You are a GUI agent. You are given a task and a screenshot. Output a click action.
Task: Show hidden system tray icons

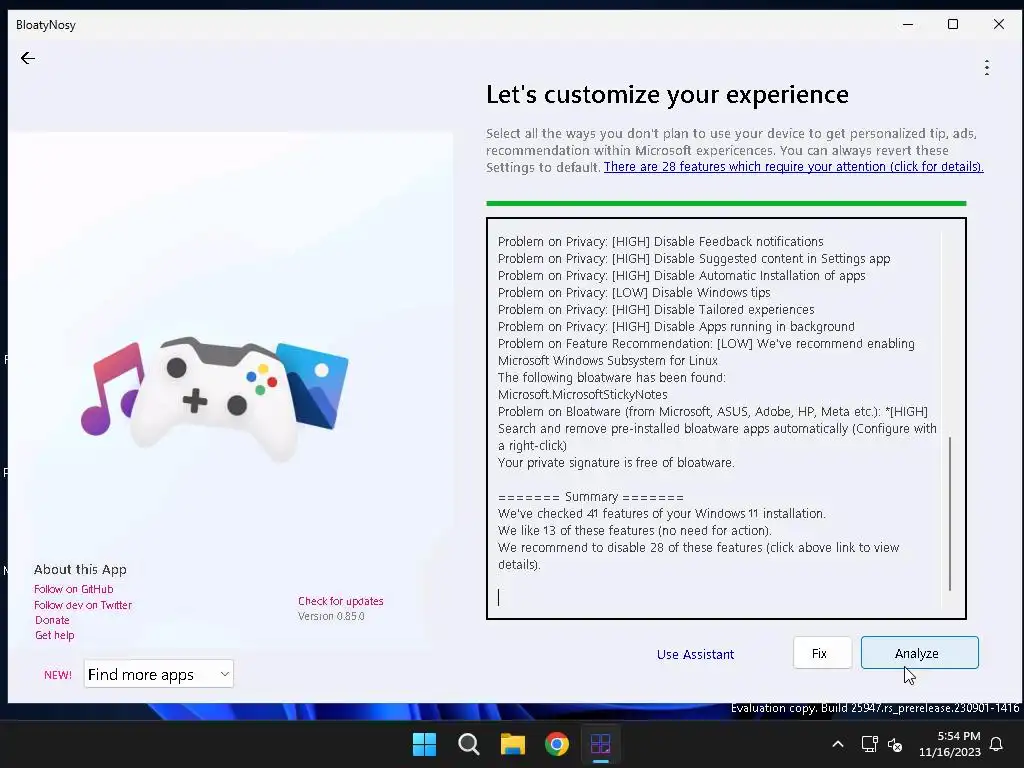click(838, 744)
